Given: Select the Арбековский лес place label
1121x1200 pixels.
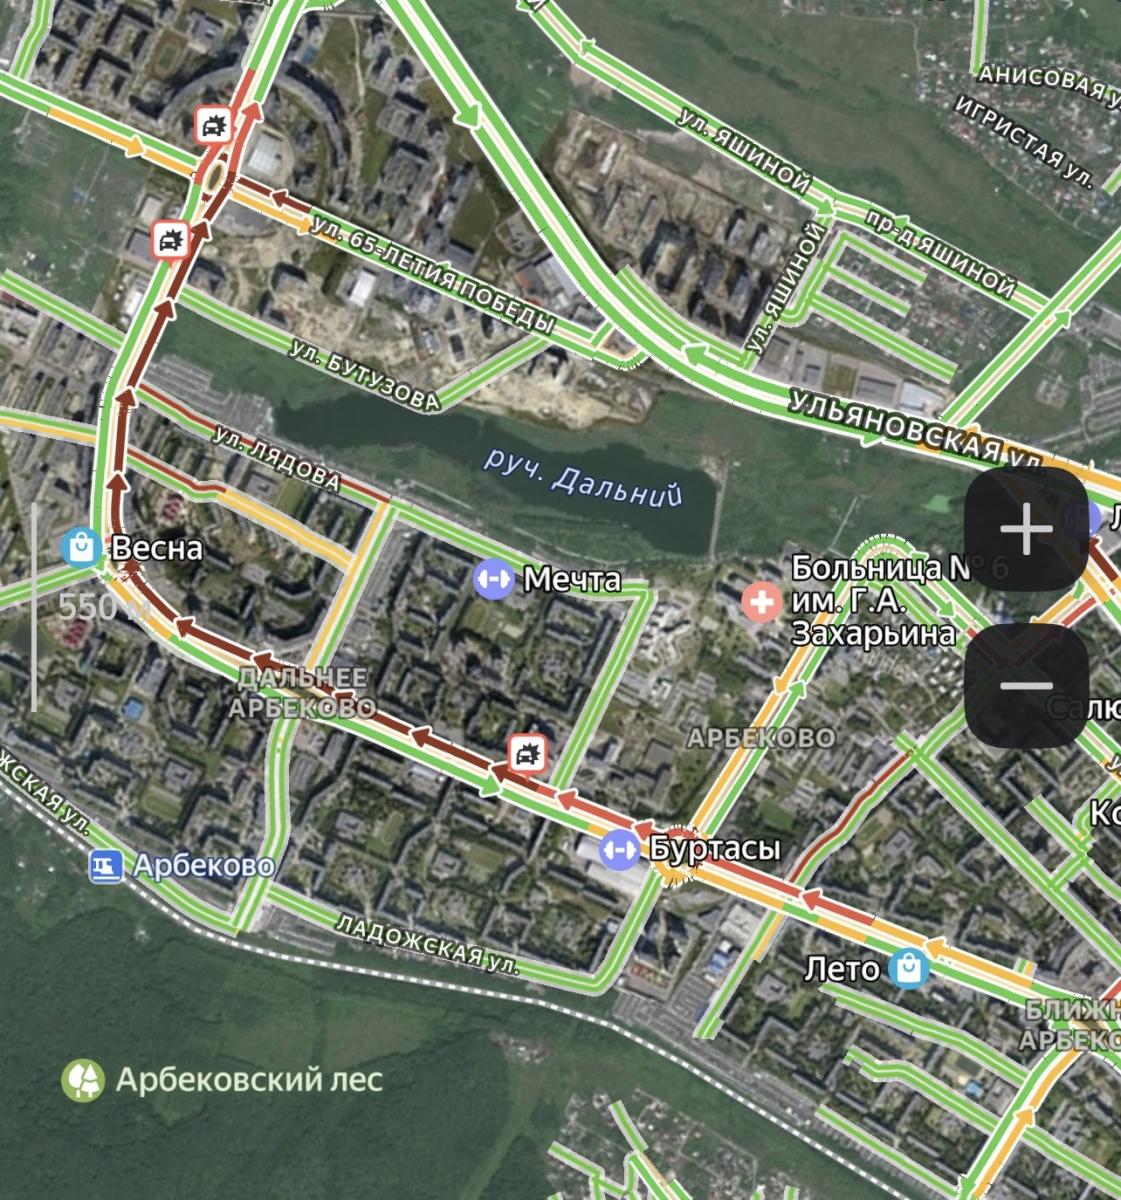Looking at the screenshot, I should (249, 1080).
